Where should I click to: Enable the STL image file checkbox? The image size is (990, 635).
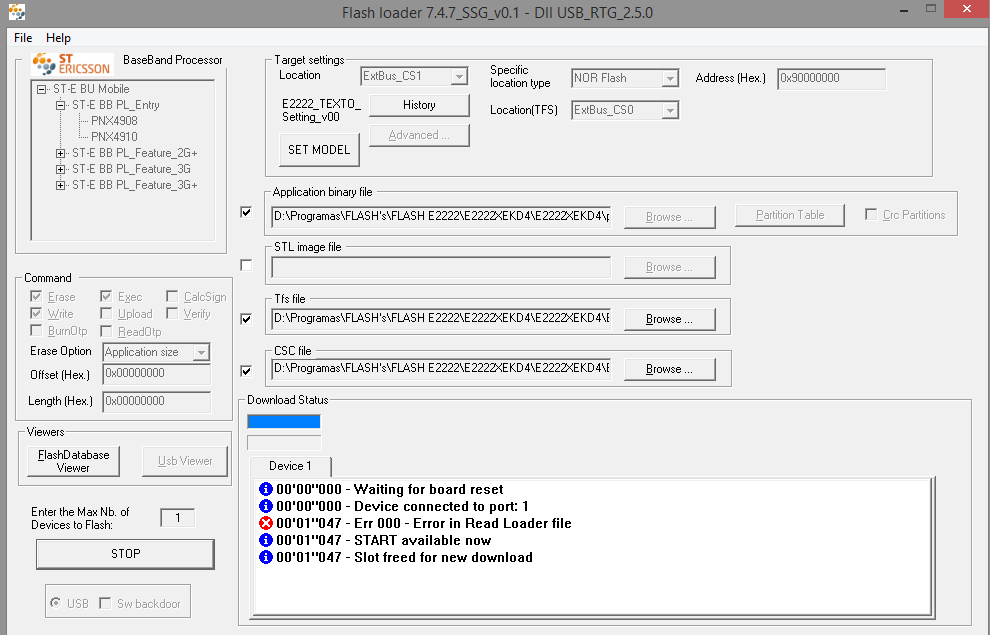(246, 265)
